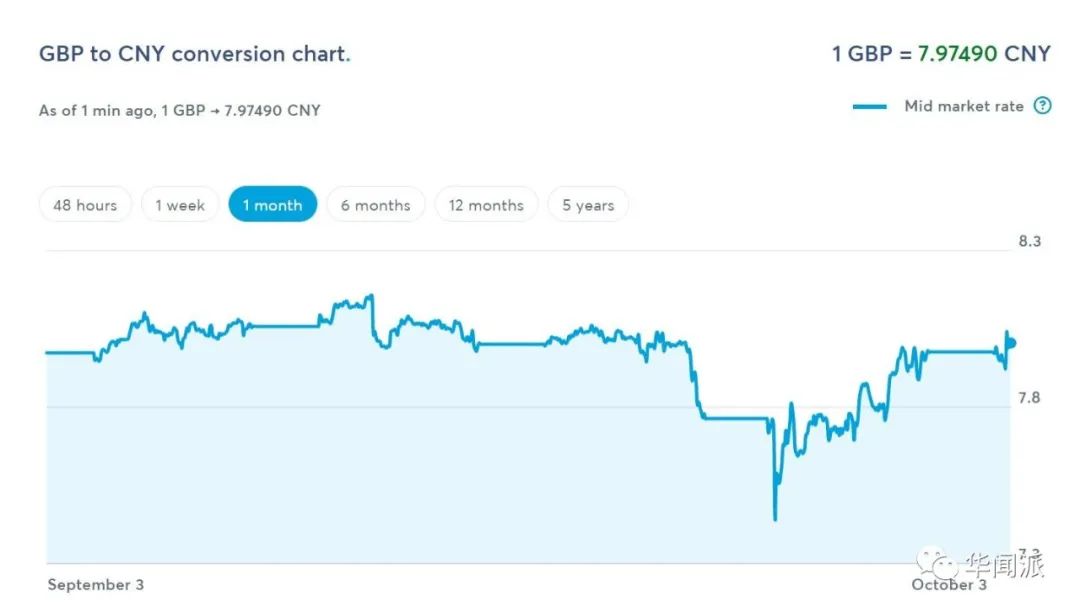The height and width of the screenshot is (613, 1080).
Task: Click the help icon beside Mid market rate
Action: (x=1042, y=106)
